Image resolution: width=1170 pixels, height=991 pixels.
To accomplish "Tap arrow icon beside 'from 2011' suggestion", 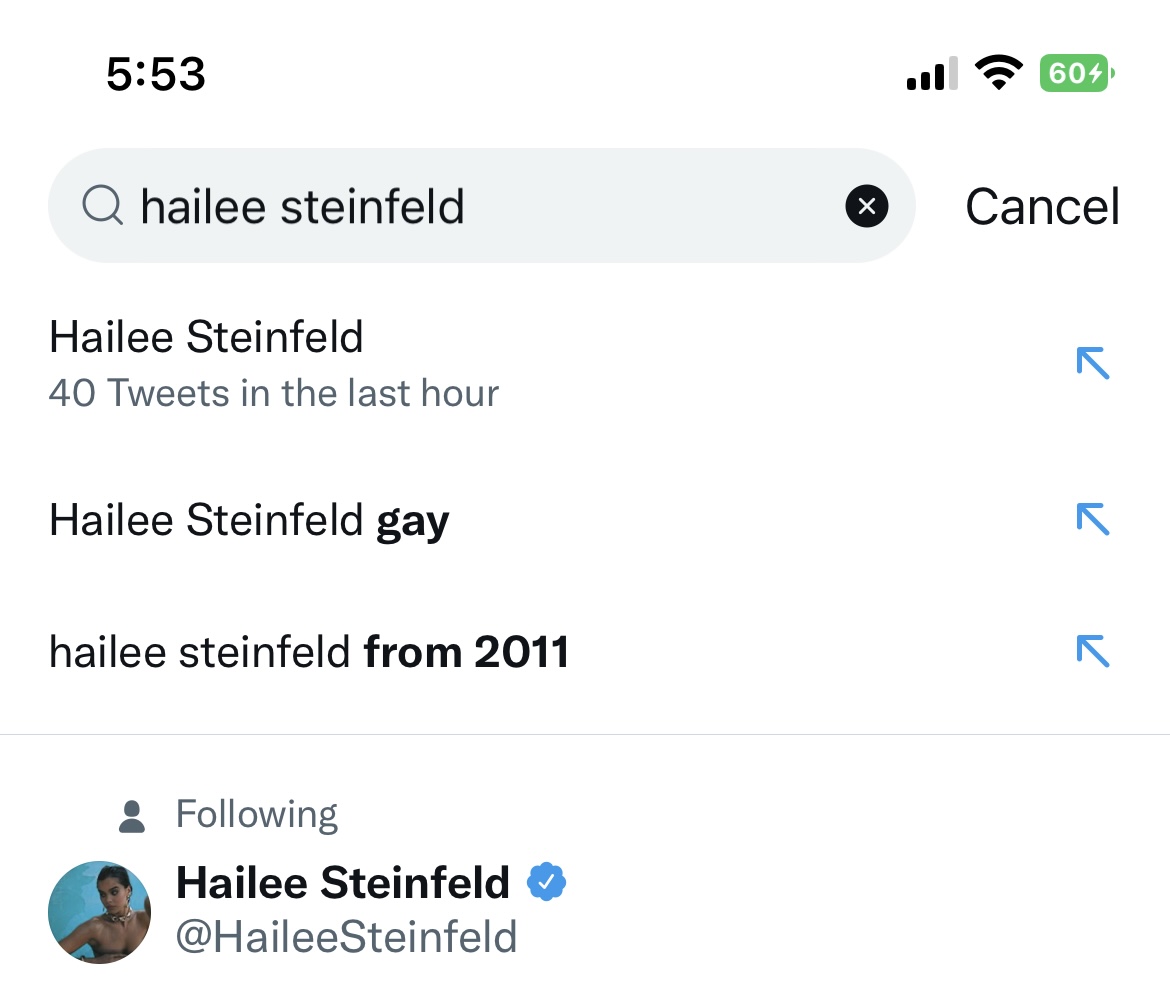I will pyautogui.click(x=1093, y=652).
